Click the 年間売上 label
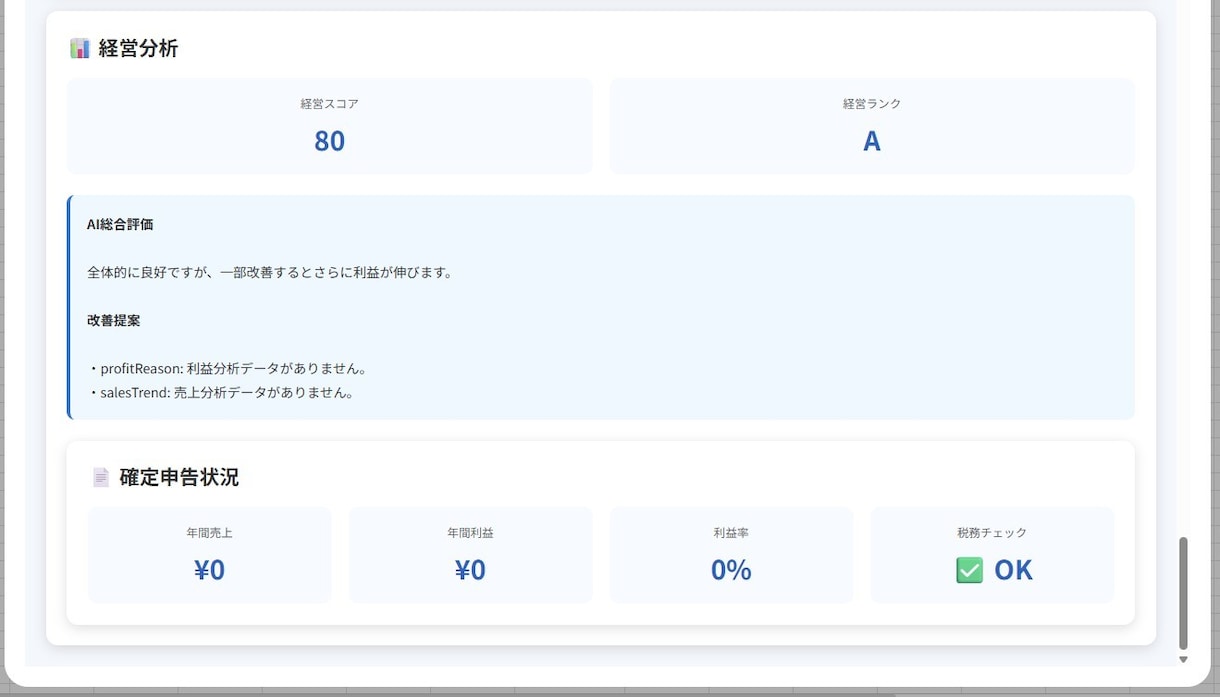 tap(210, 533)
